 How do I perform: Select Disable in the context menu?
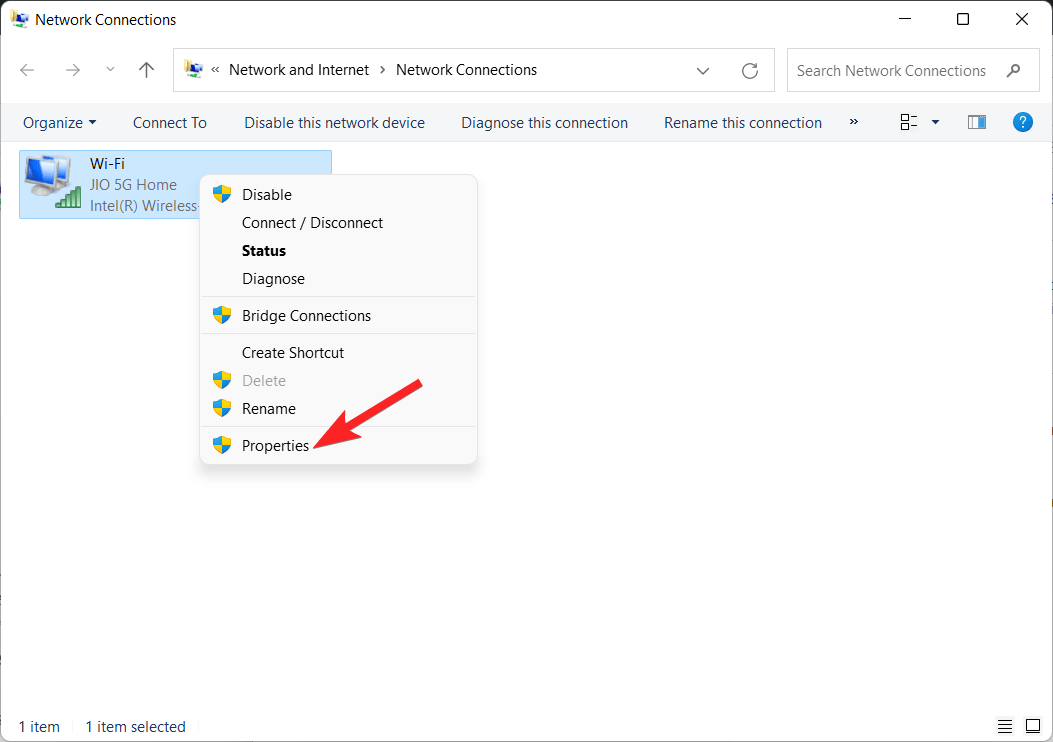click(267, 195)
